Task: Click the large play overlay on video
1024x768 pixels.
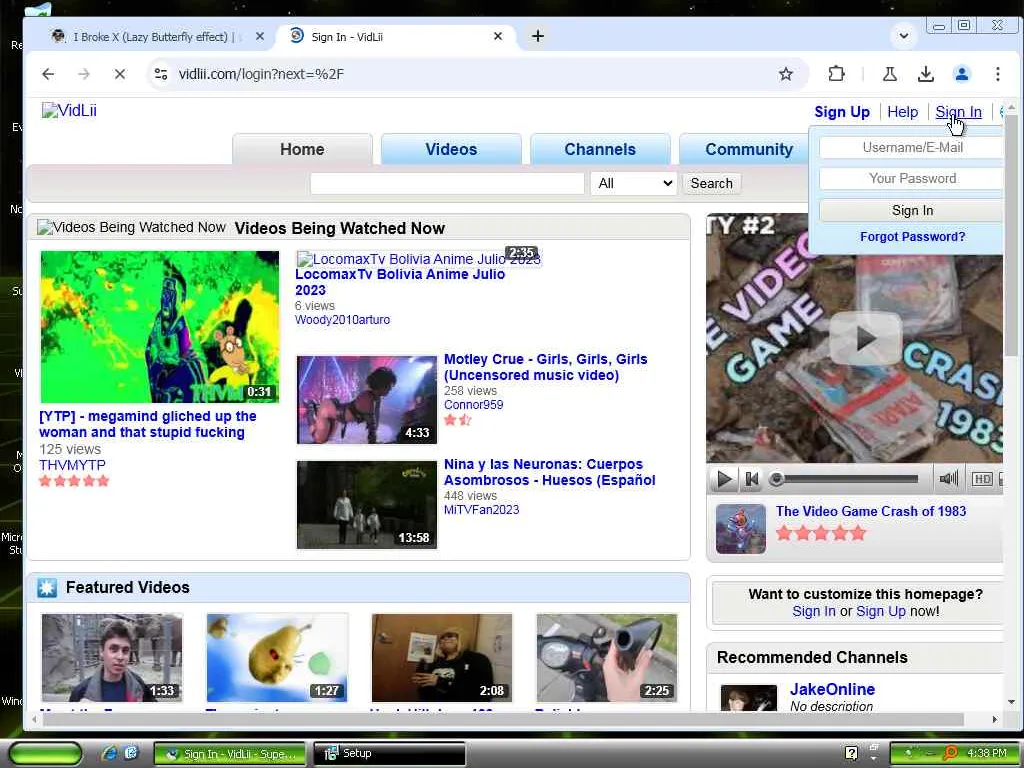Action: [865, 338]
